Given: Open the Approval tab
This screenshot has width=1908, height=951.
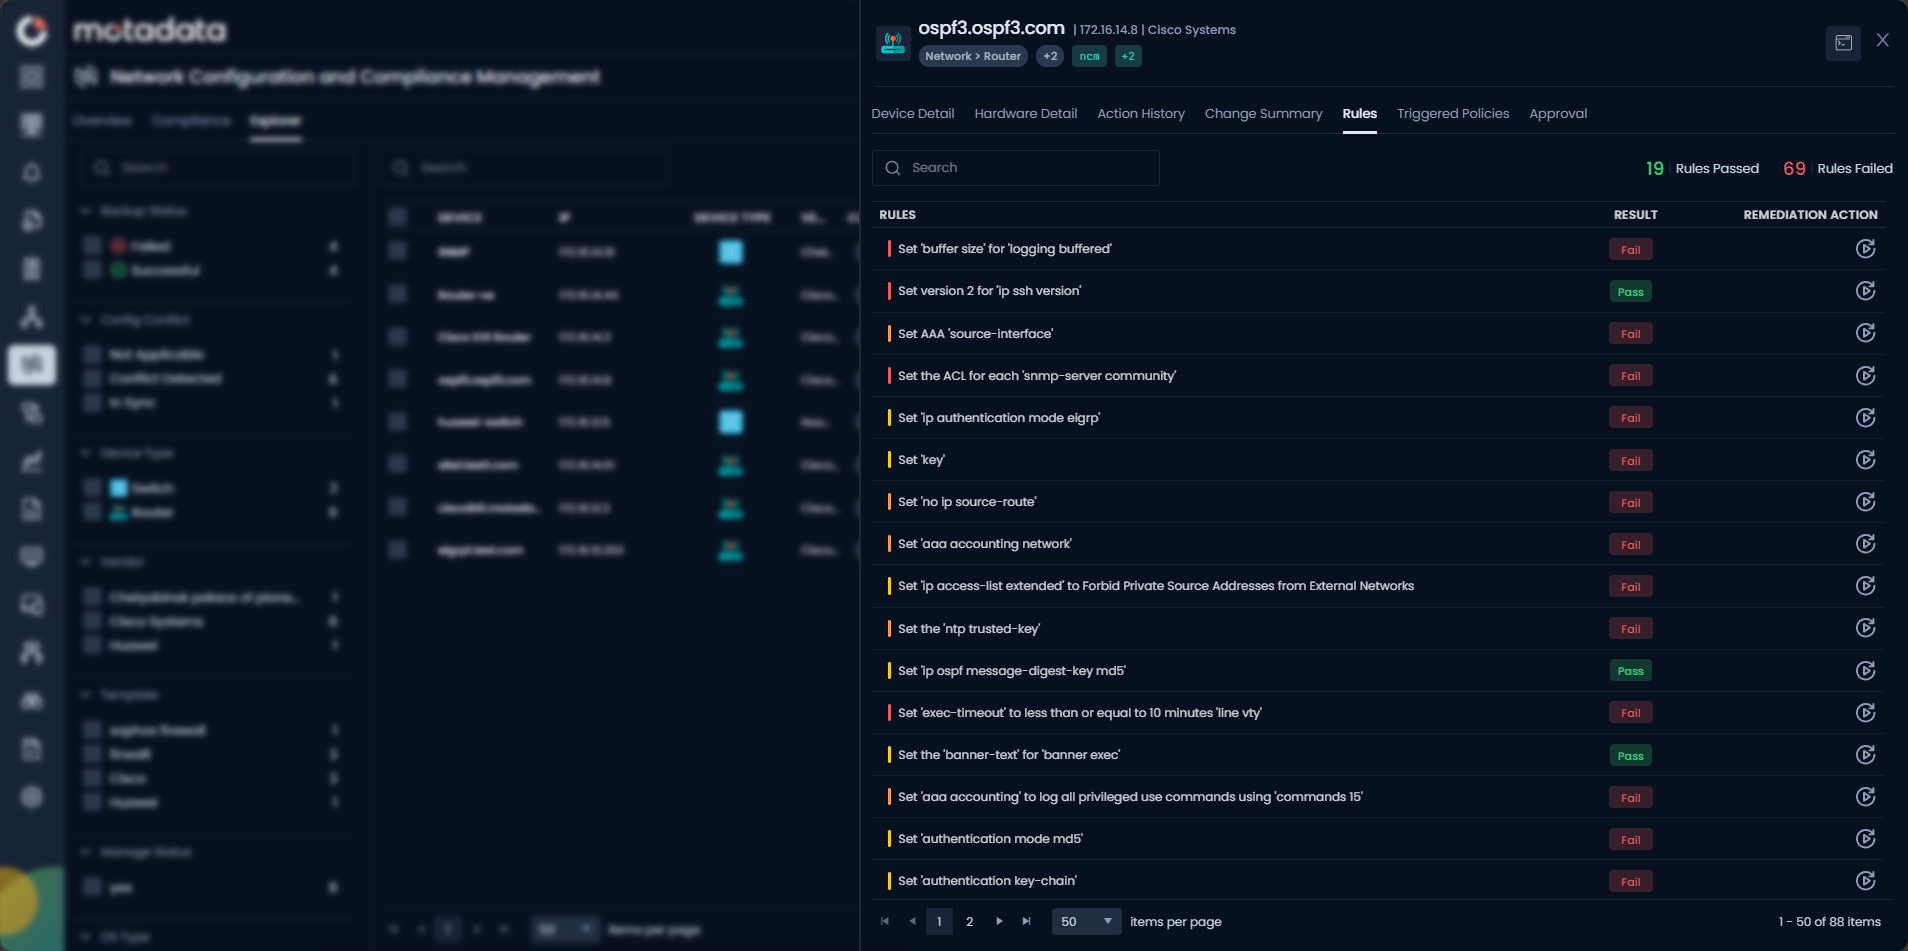Looking at the screenshot, I should 1558,113.
